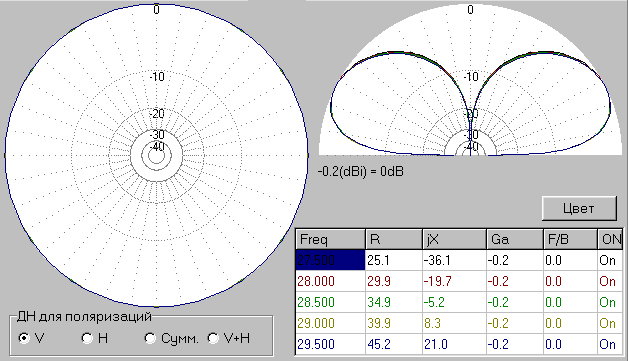The image size is (628, 361).
Task: Click the Ga column header
Action: pyautogui.click(x=515, y=239)
